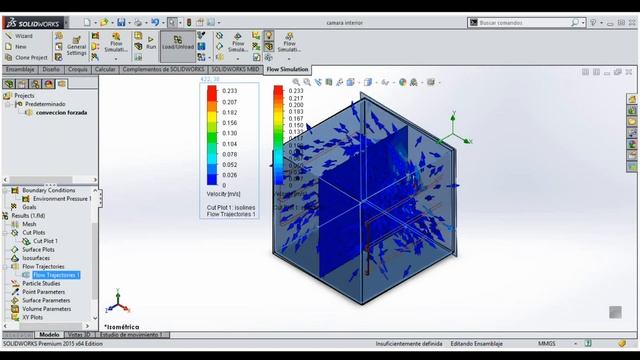Select Environment Pressure 1 item

(x=62, y=199)
